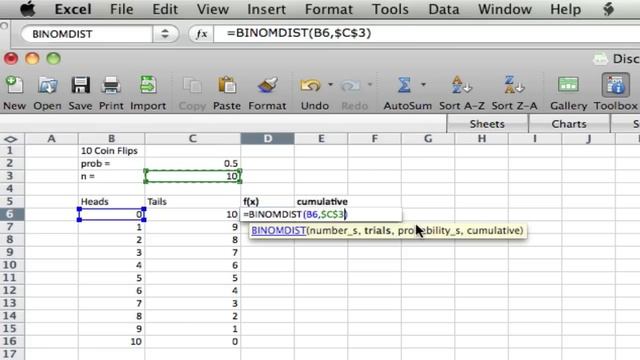The width and height of the screenshot is (640, 360).
Task: Click the in-cell formula editor in D6
Action: (321, 214)
